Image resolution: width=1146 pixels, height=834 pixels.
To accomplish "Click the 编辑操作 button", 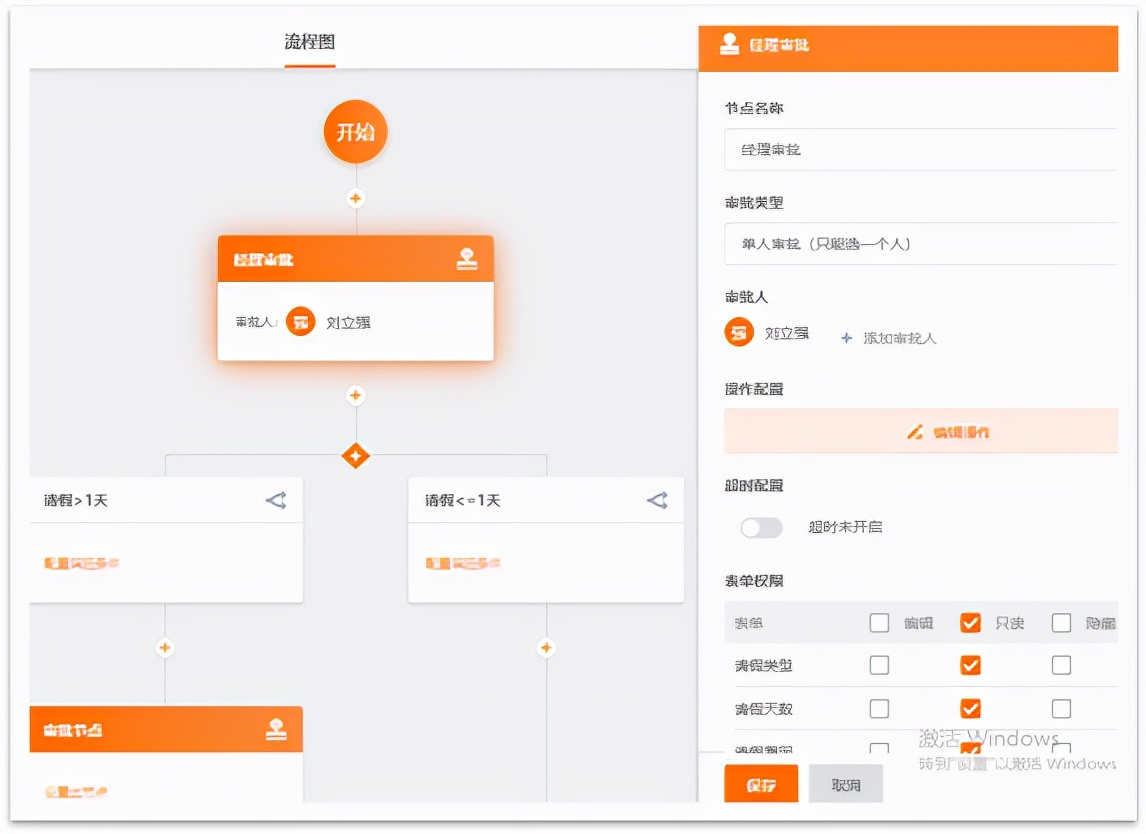I will point(921,431).
